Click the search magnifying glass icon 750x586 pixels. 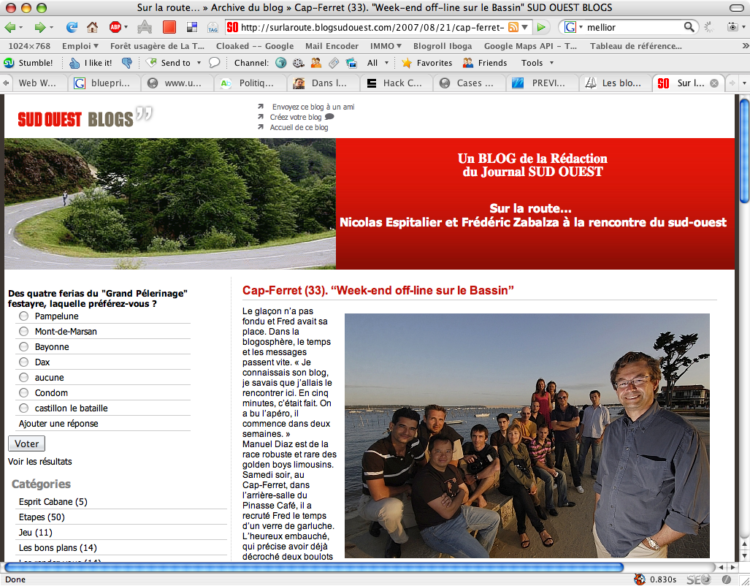tap(689, 27)
